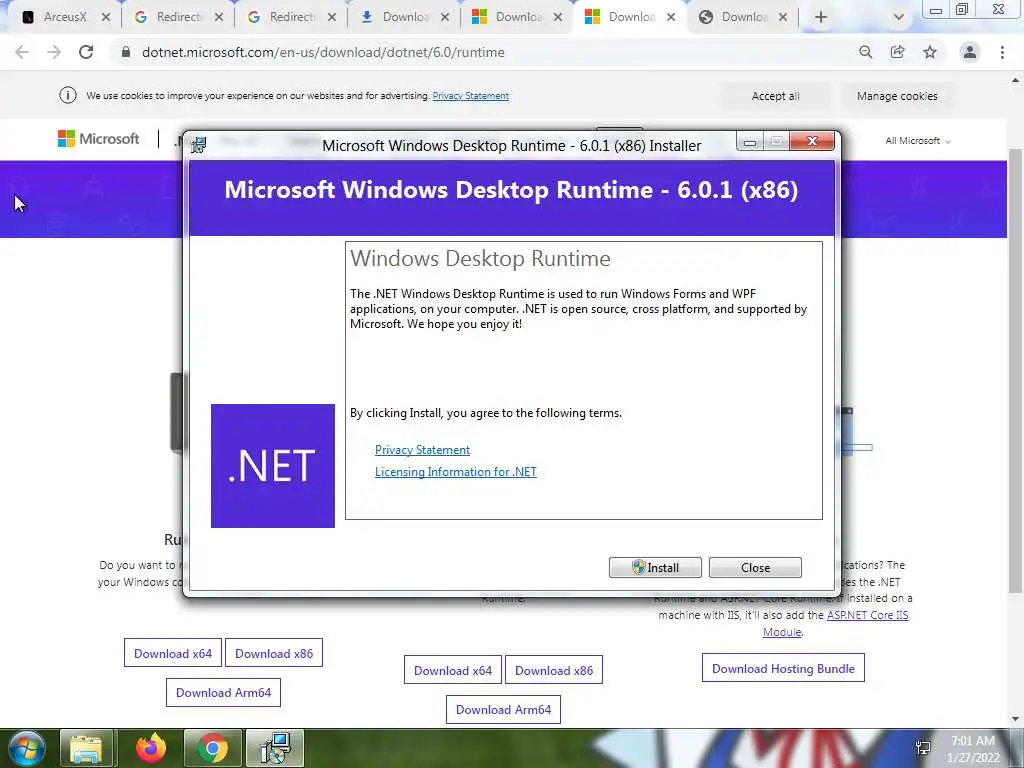The image size is (1024, 768).
Task: Close the first Redirect tab
Action: coord(219,18)
